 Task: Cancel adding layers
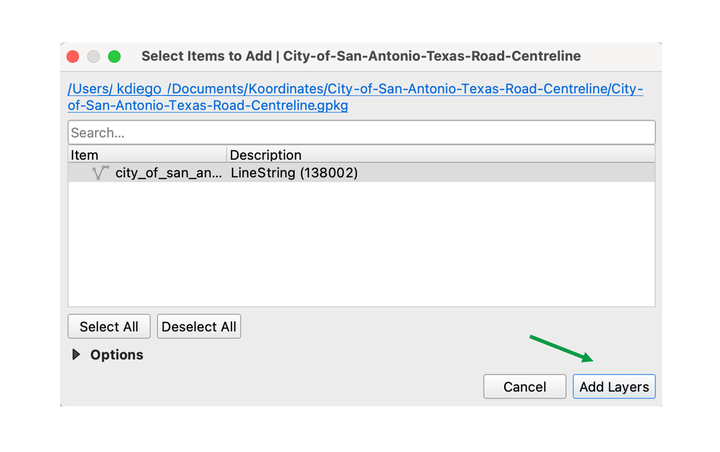coord(524,387)
